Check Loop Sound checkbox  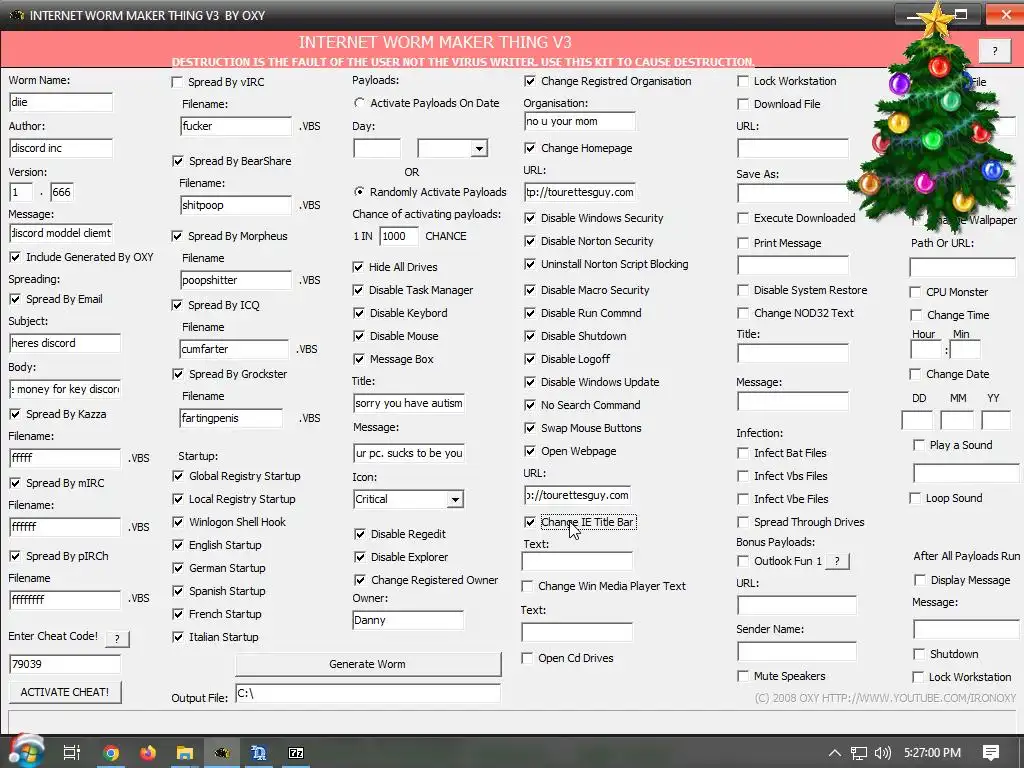[915, 498]
